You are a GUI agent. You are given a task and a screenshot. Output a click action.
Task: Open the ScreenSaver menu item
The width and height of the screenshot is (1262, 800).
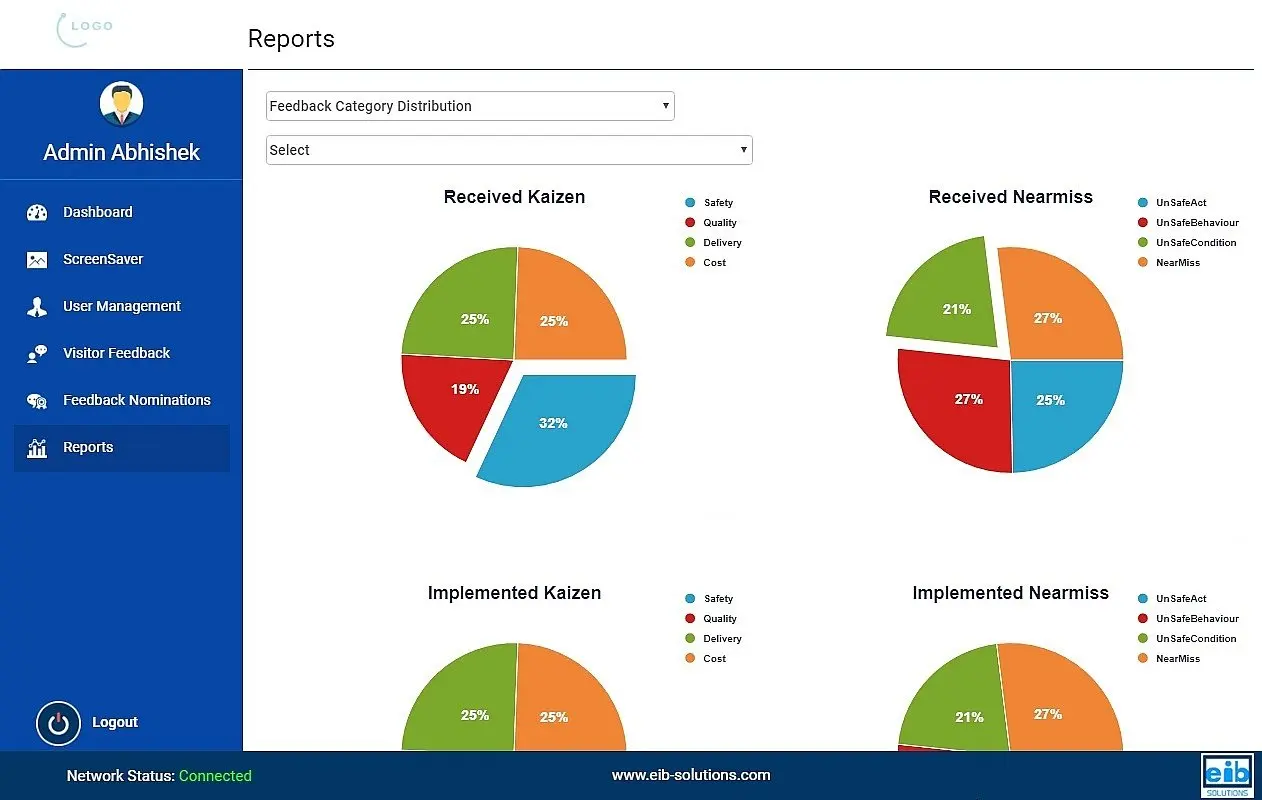click(x=122, y=259)
